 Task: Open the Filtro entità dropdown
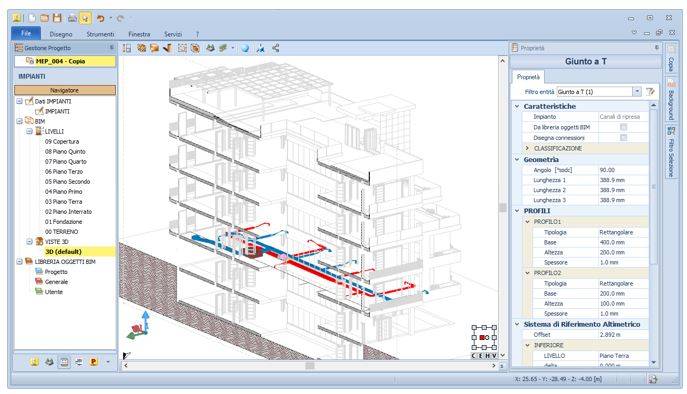tap(637, 92)
